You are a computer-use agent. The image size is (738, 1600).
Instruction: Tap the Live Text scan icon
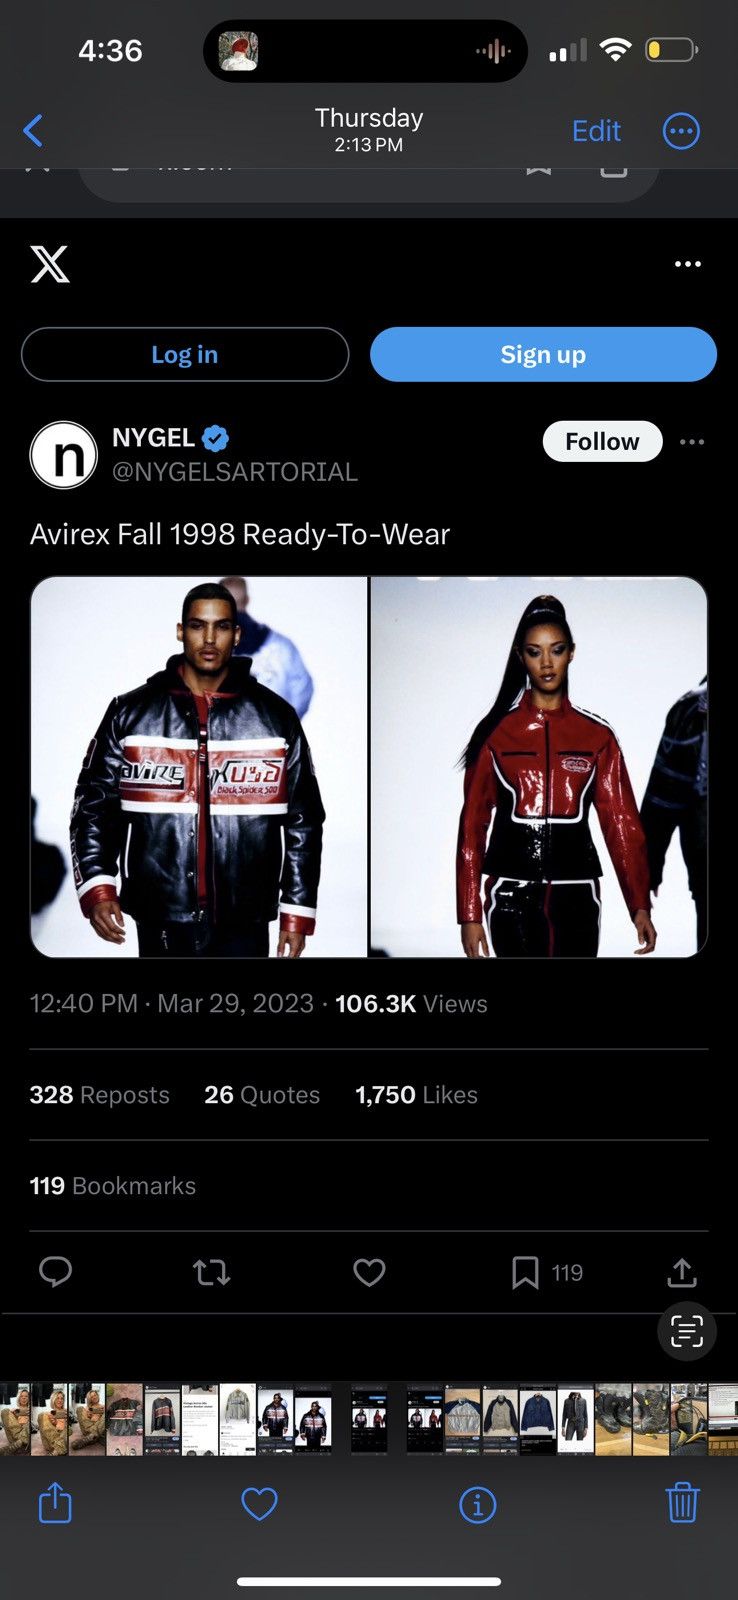pyautogui.click(x=687, y=1331)
